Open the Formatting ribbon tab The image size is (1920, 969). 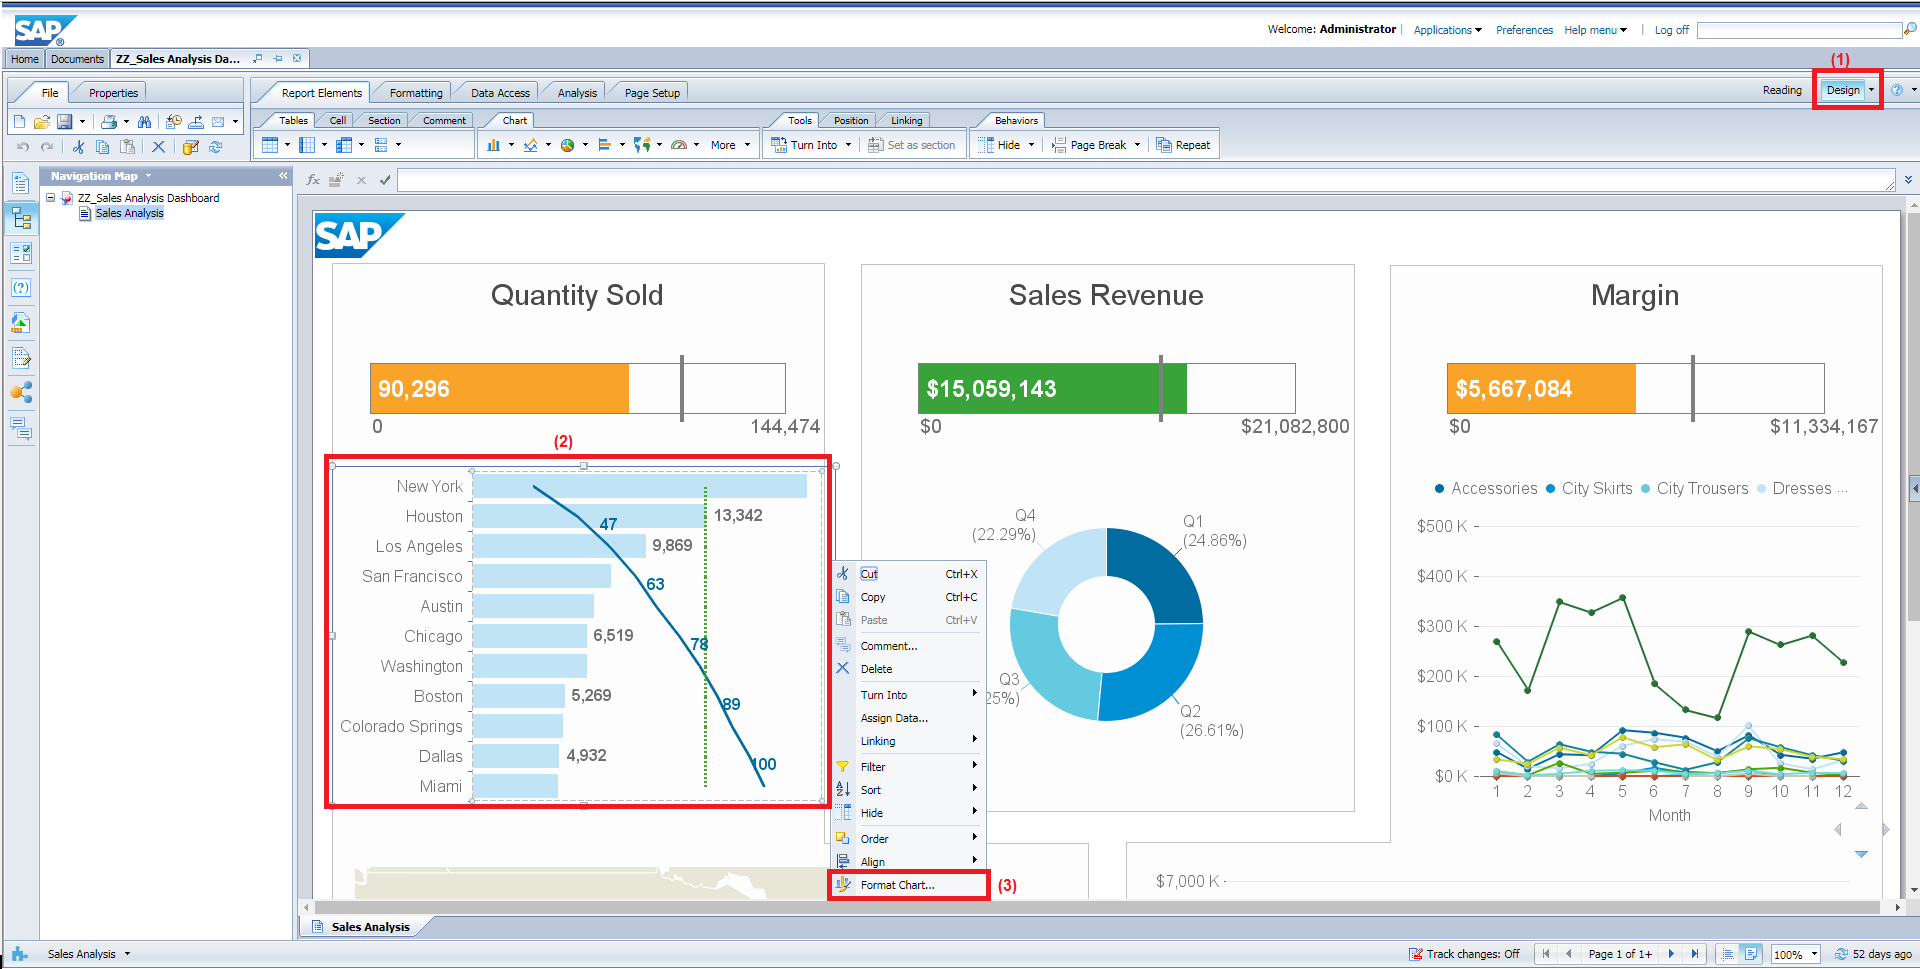pyautogui.click(x=416, y=93)
